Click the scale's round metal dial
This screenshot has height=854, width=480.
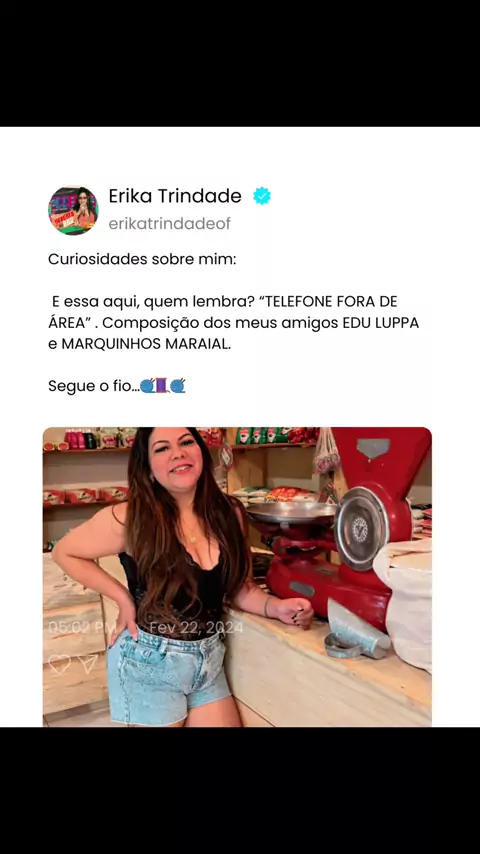point(361,528)
